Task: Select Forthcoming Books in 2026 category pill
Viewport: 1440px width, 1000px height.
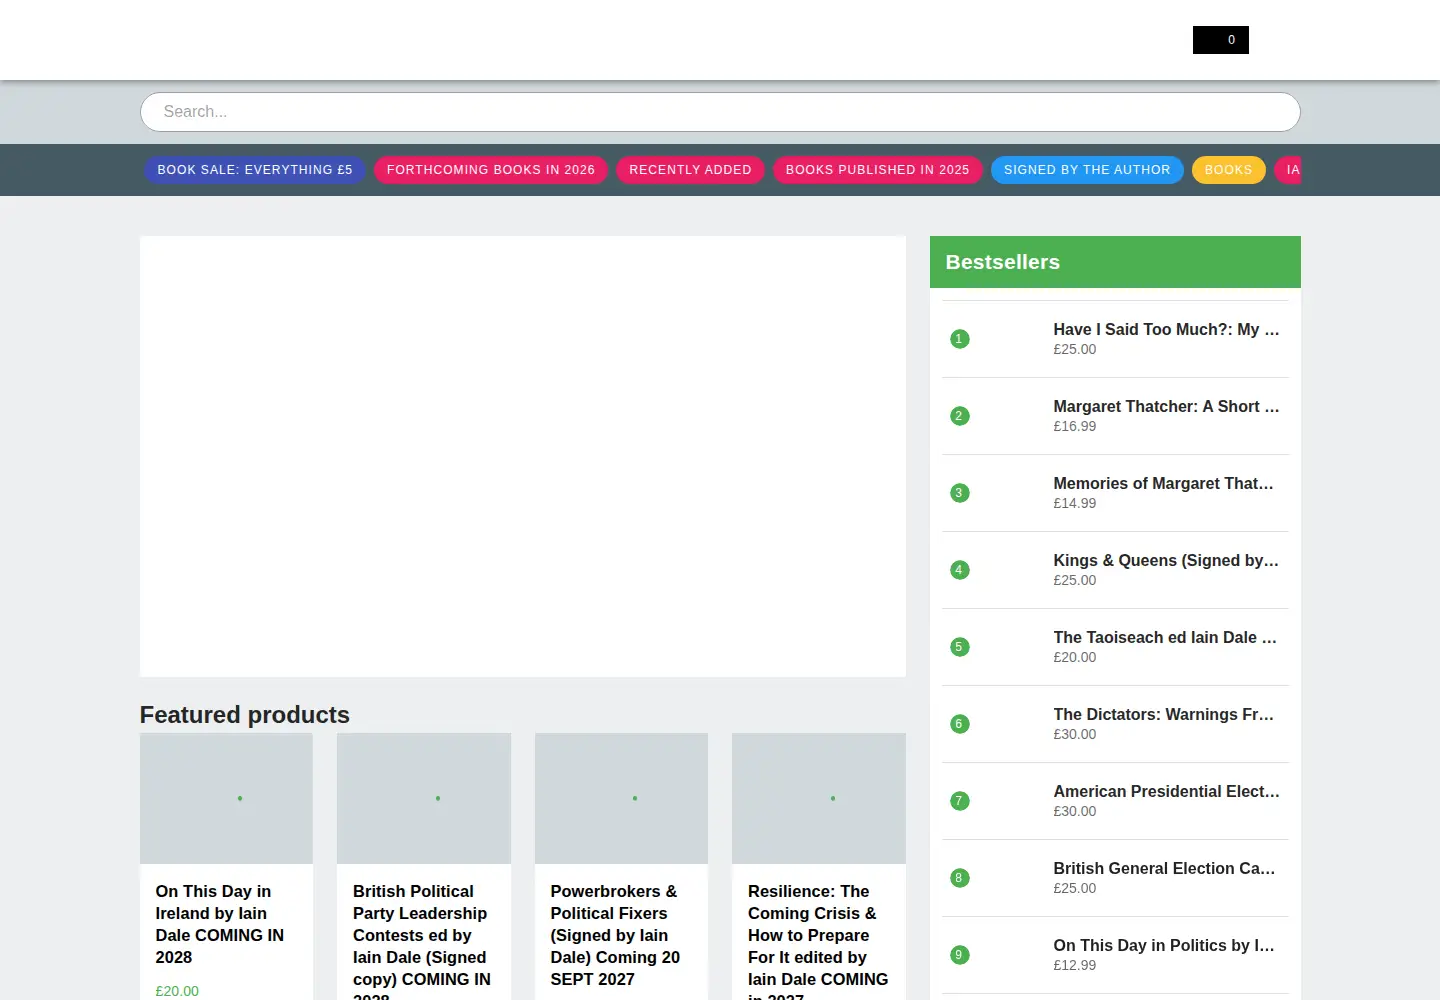Action: pyautogui.click(x=491, y=170)
